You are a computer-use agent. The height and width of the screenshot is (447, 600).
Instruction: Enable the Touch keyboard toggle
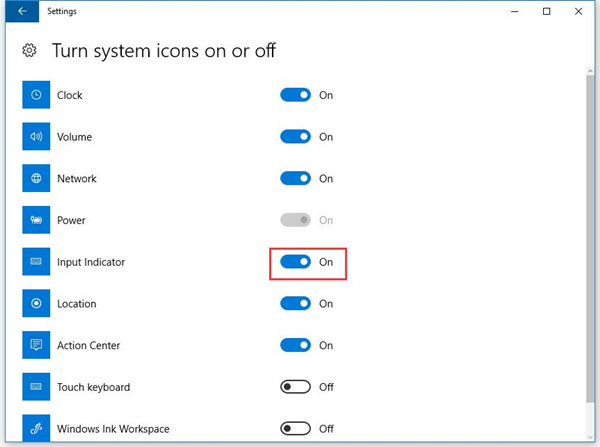pos(295,387)
